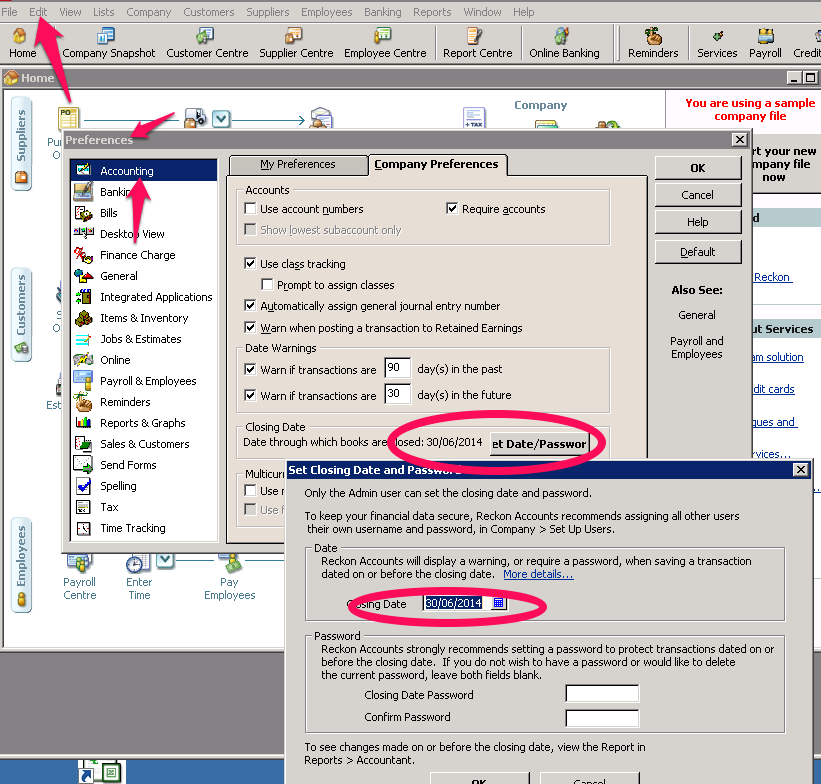Select General preferences category
The width and height of the screenshot is (821, 784).
click(144, 276)
